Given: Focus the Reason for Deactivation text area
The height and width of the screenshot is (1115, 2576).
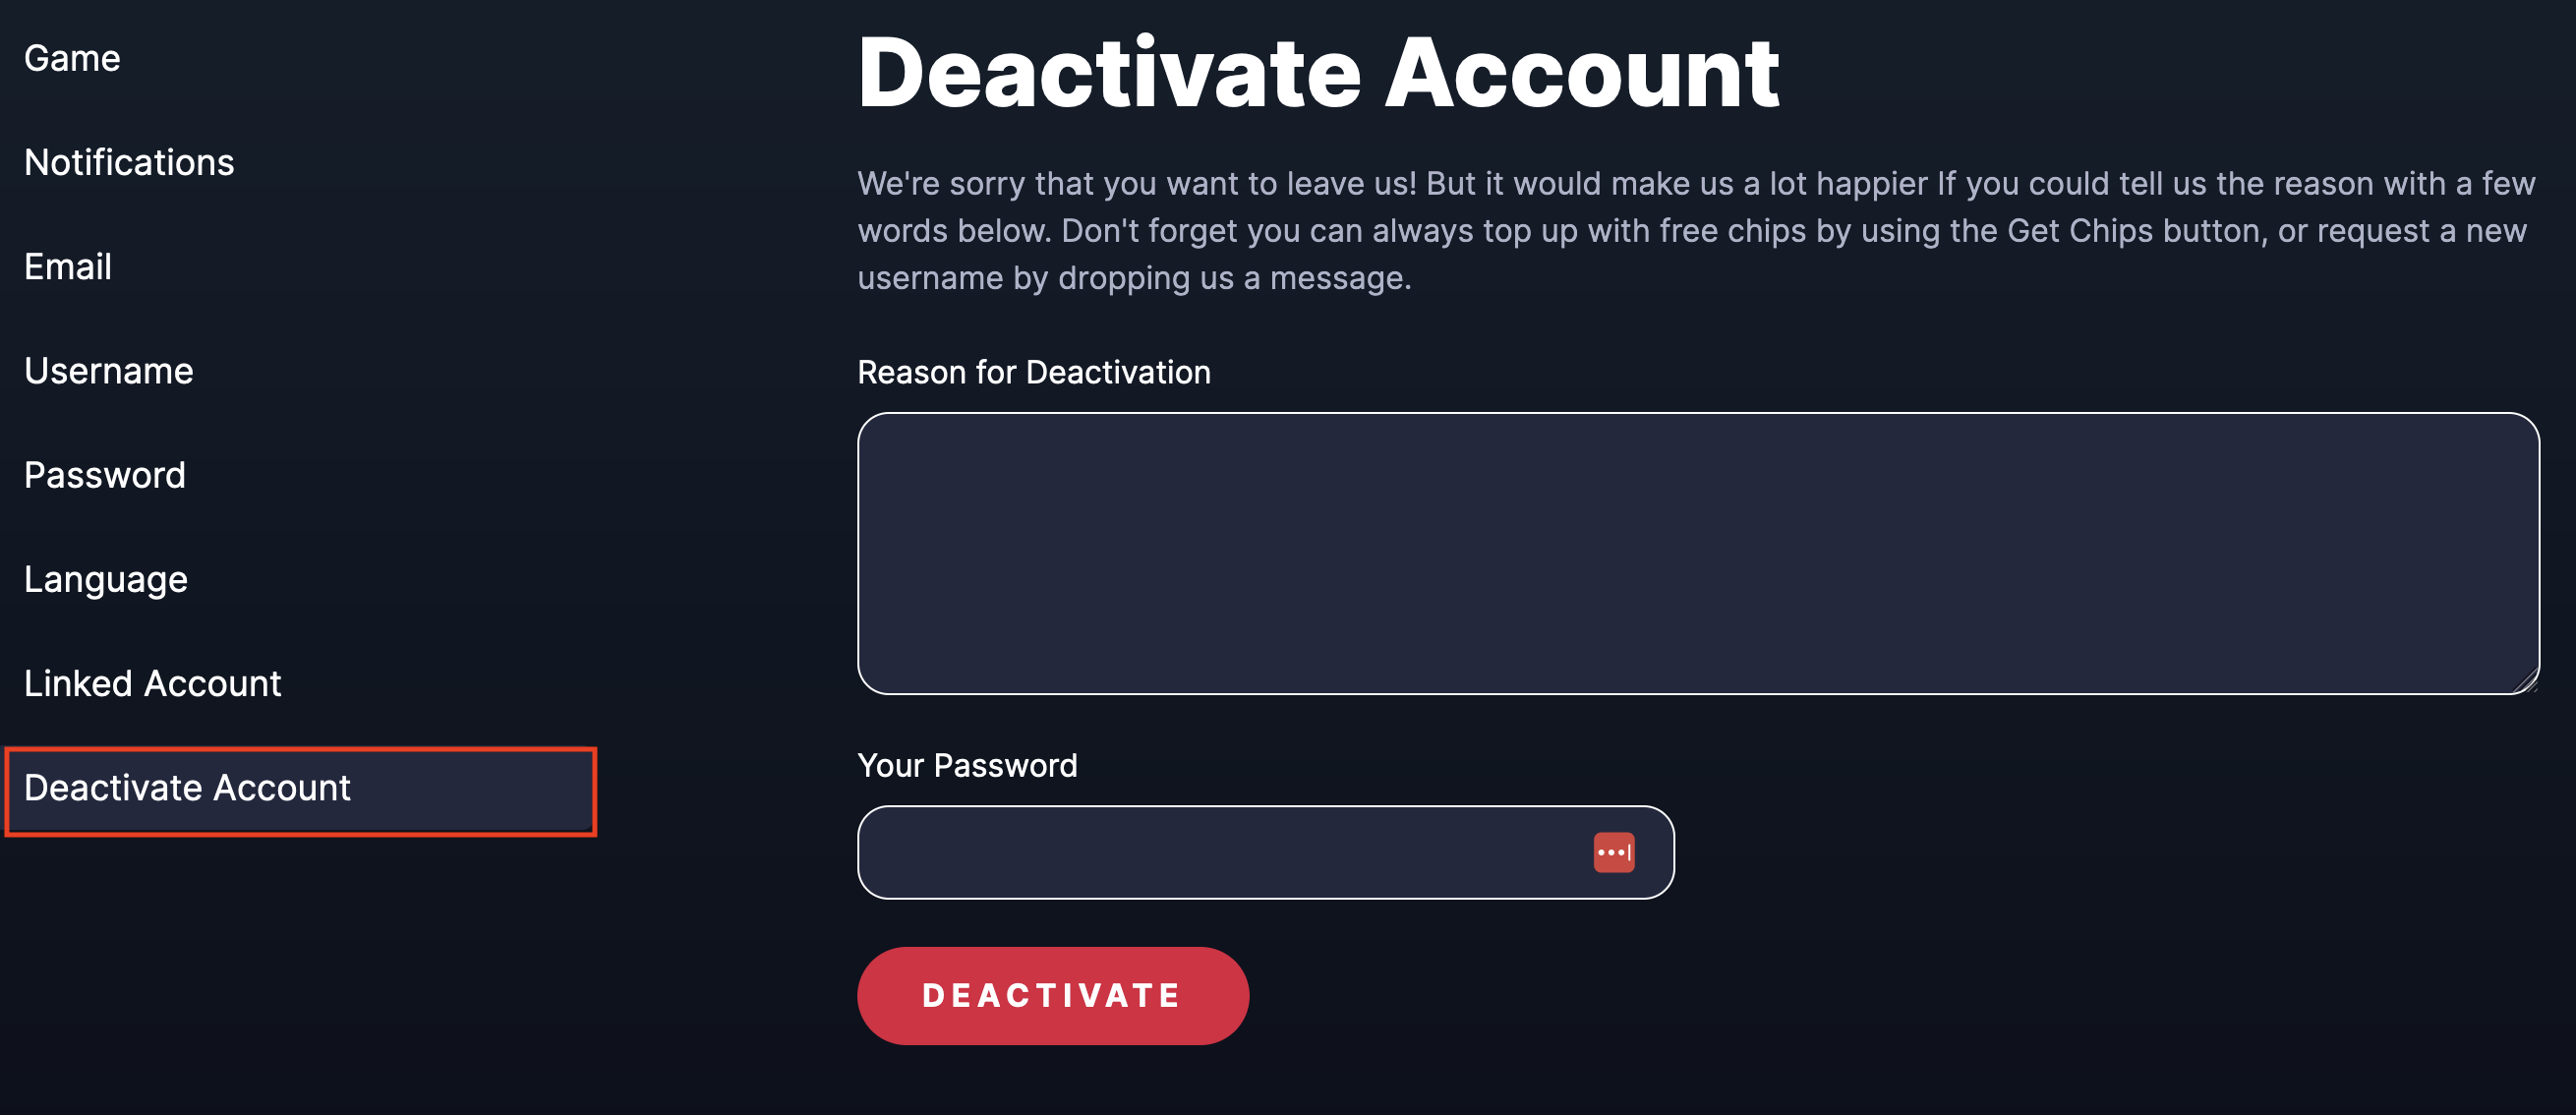Looking at the screenshot, I should click(1697, 553).
